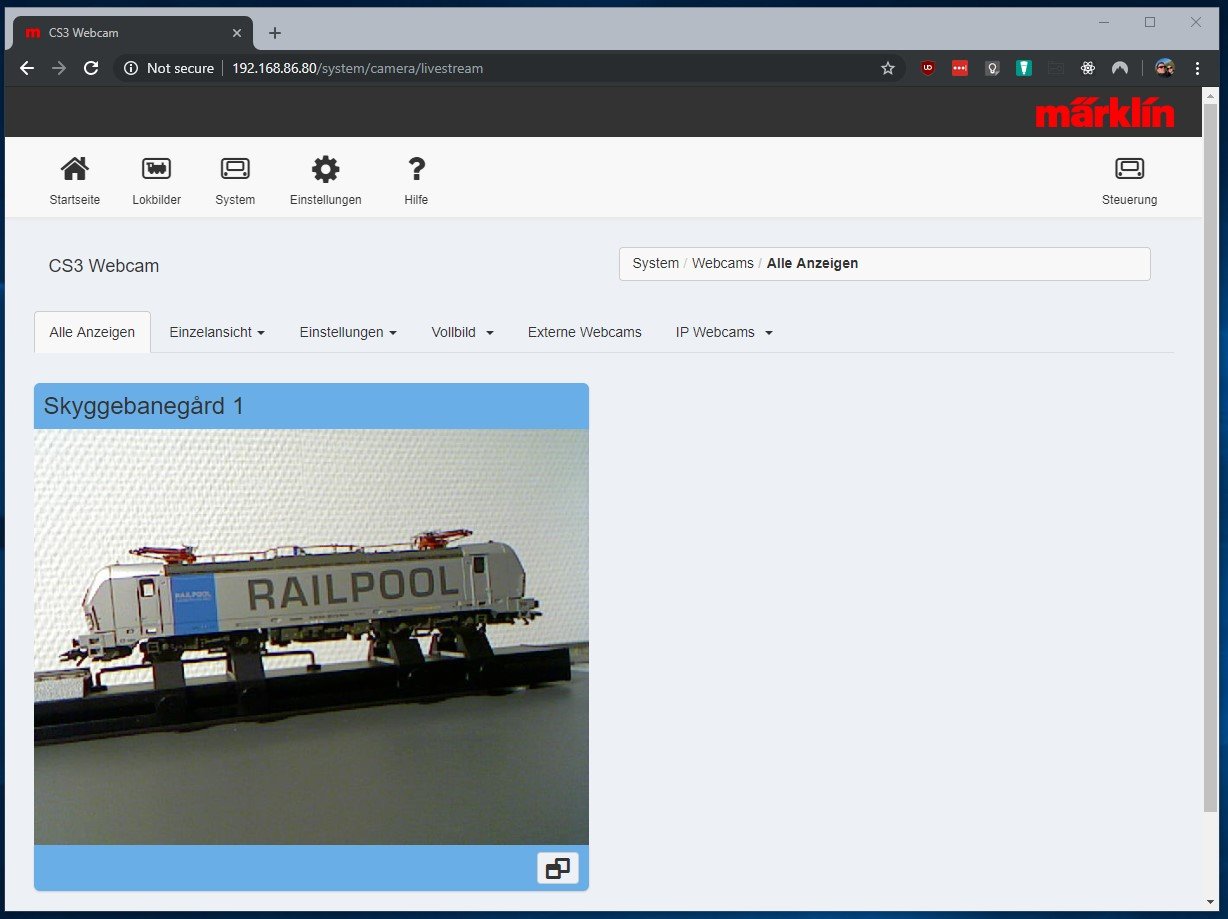Pop out Skyggebanegård 1 webcam window
This screenshot has width=1228, height=919.
pyautogui.click(x=557, y=868)
